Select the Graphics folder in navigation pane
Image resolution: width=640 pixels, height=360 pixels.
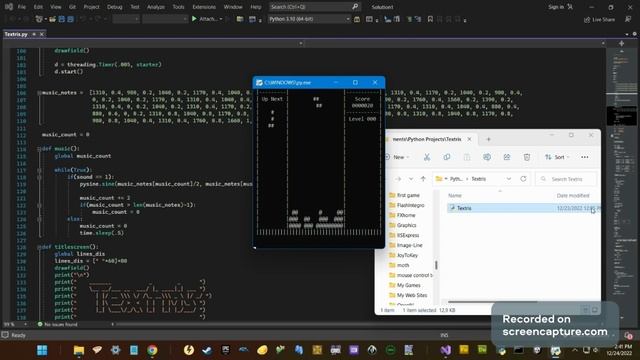[x=407, y=225]
